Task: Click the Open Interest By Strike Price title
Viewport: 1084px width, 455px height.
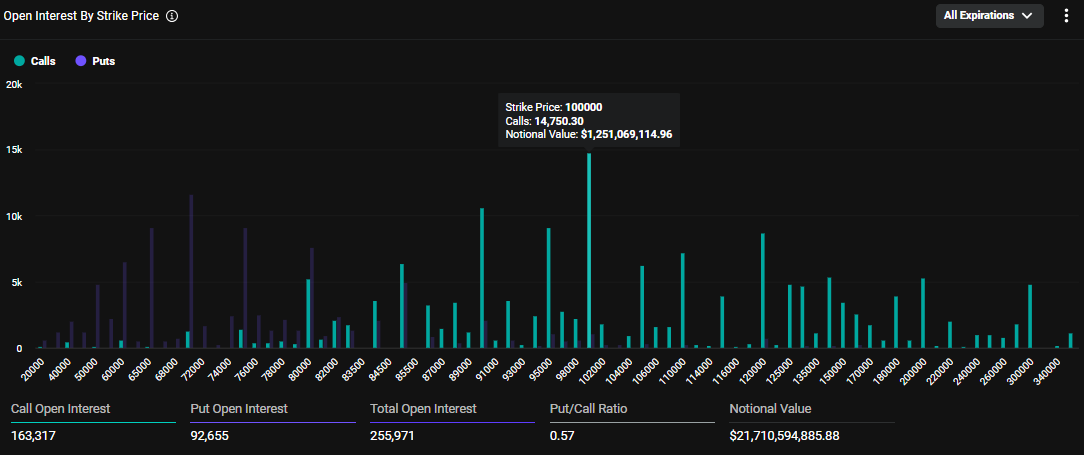Action: tap(81, 17)
